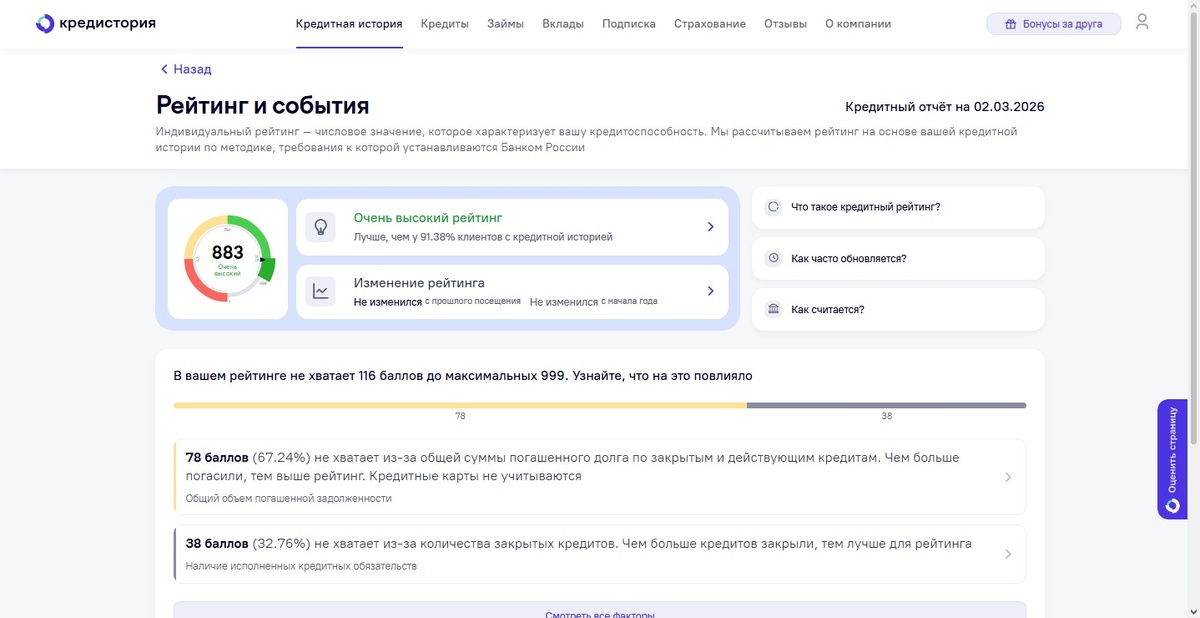The image size is (1200, 618).
Task: Open the Отзывы menu item
Action: (x=785, y=24)
